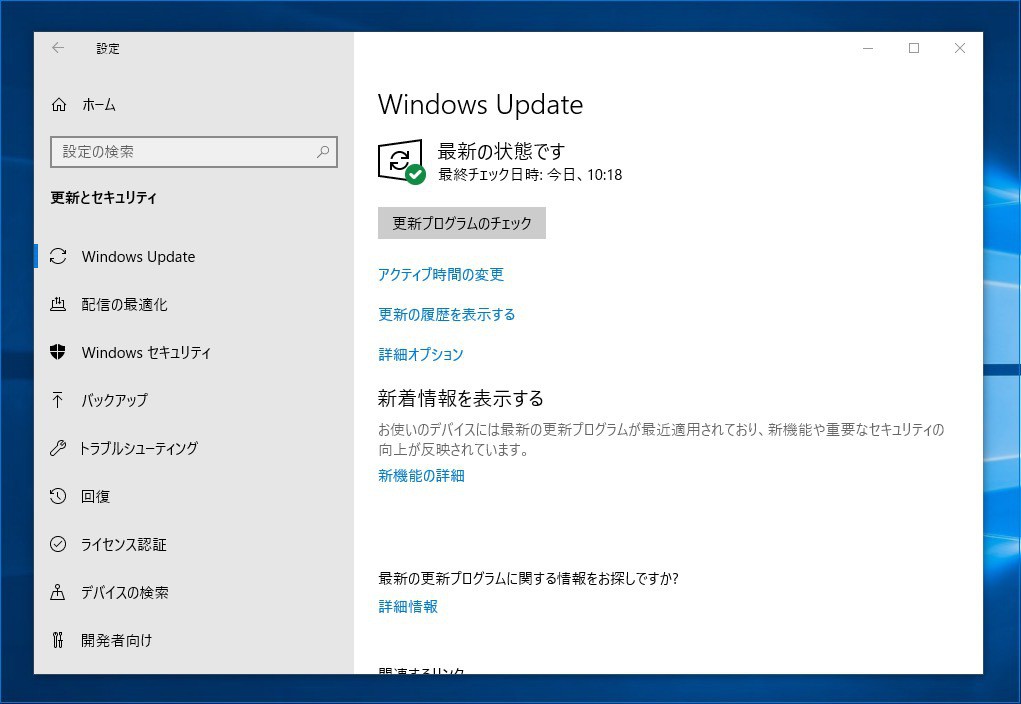Click 詳細情報 link
The image size is (1021, 704).
(408, 607)
